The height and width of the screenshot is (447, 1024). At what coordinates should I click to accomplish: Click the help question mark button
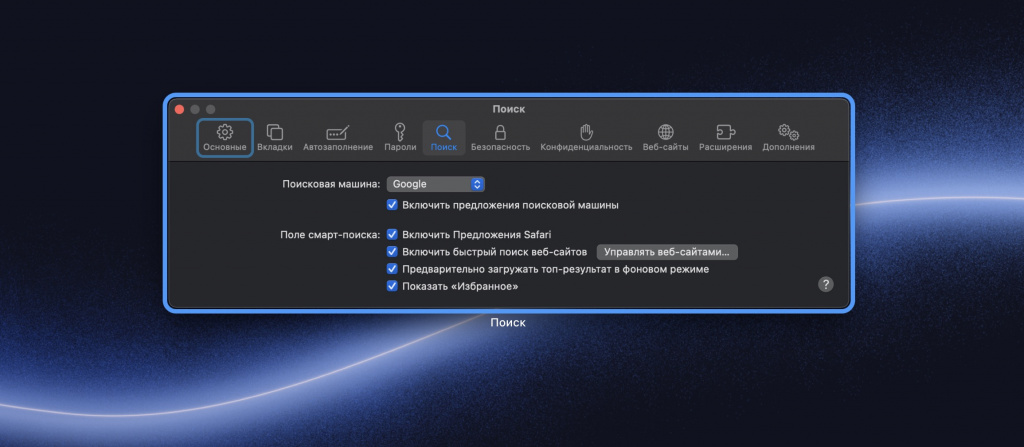coord(825,284)
